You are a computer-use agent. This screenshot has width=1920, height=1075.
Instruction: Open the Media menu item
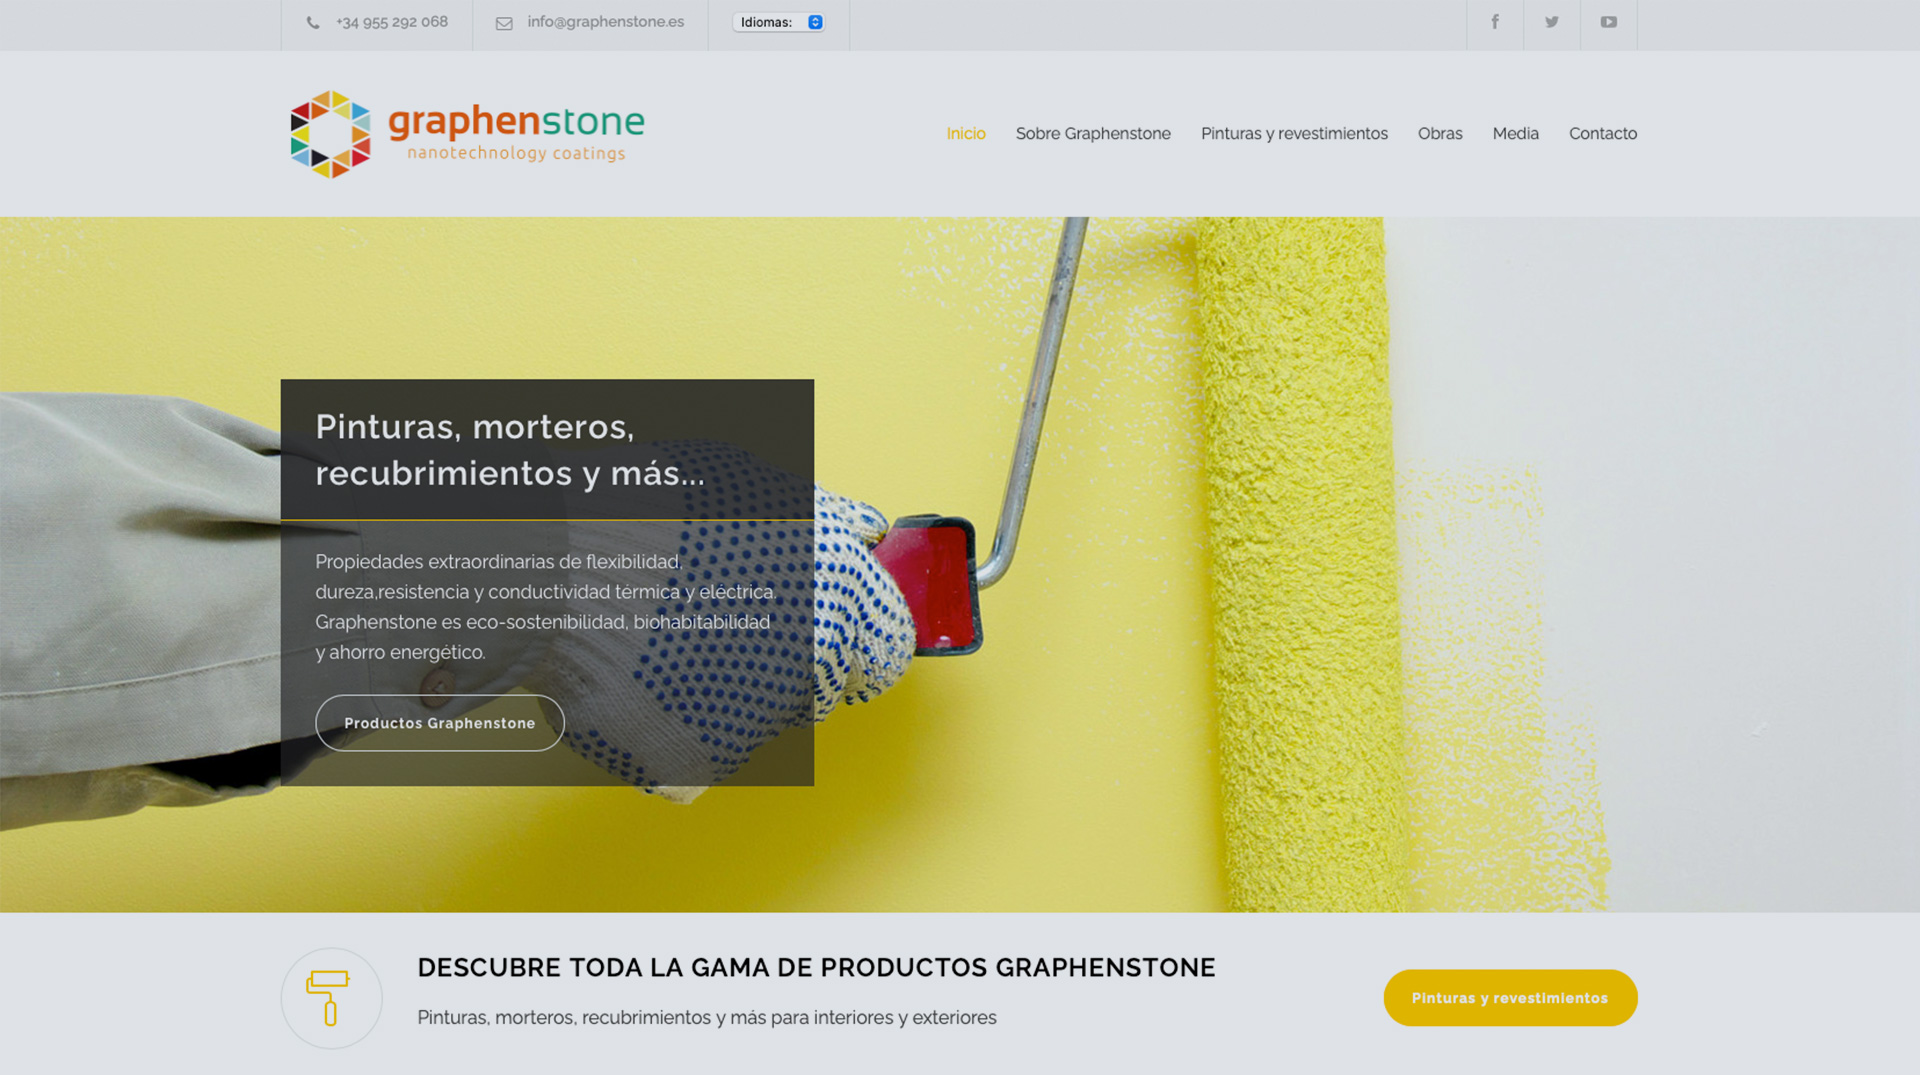click(1516, 133)
